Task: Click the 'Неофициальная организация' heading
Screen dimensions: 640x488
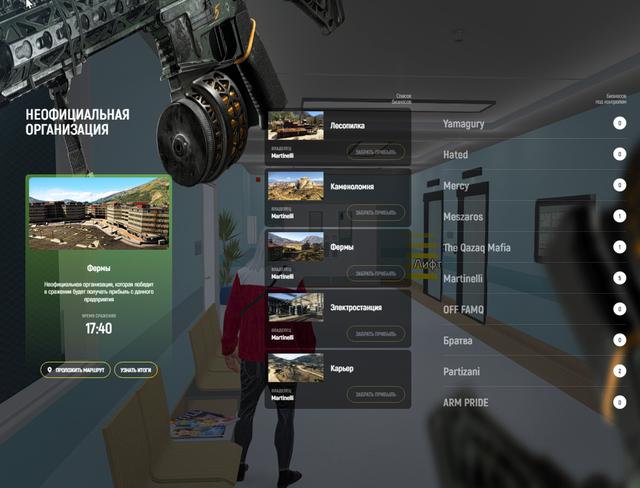Action: (x=78, y=122)
